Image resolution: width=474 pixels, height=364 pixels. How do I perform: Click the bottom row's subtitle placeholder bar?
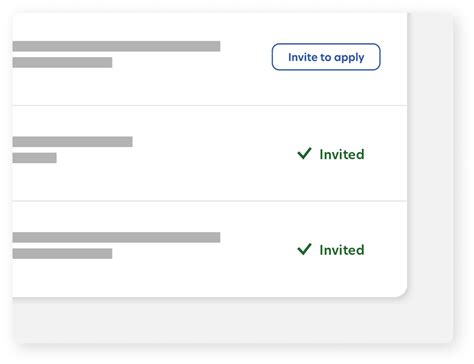[62, 254]
